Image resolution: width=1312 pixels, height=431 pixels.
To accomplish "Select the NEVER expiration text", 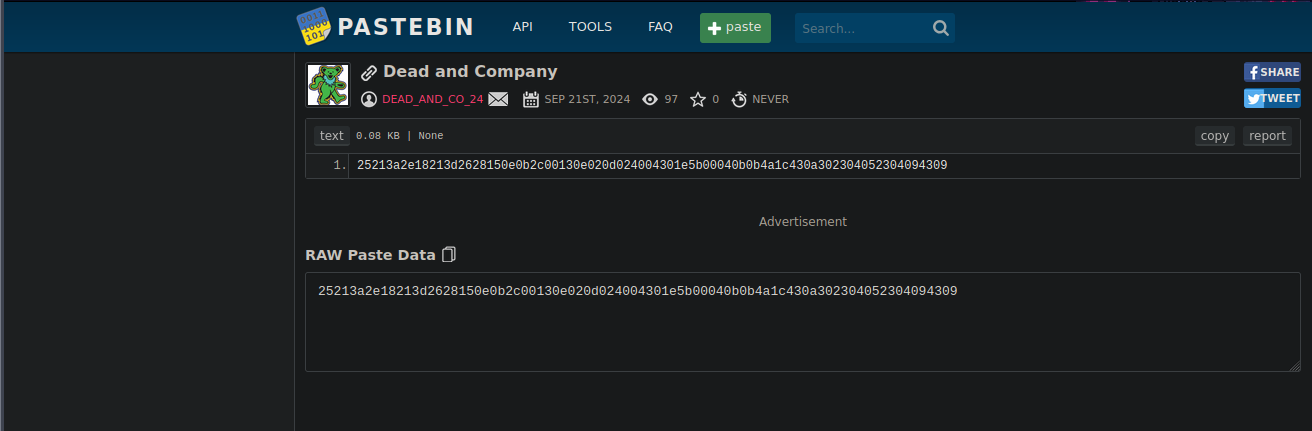I will point(770,99).
